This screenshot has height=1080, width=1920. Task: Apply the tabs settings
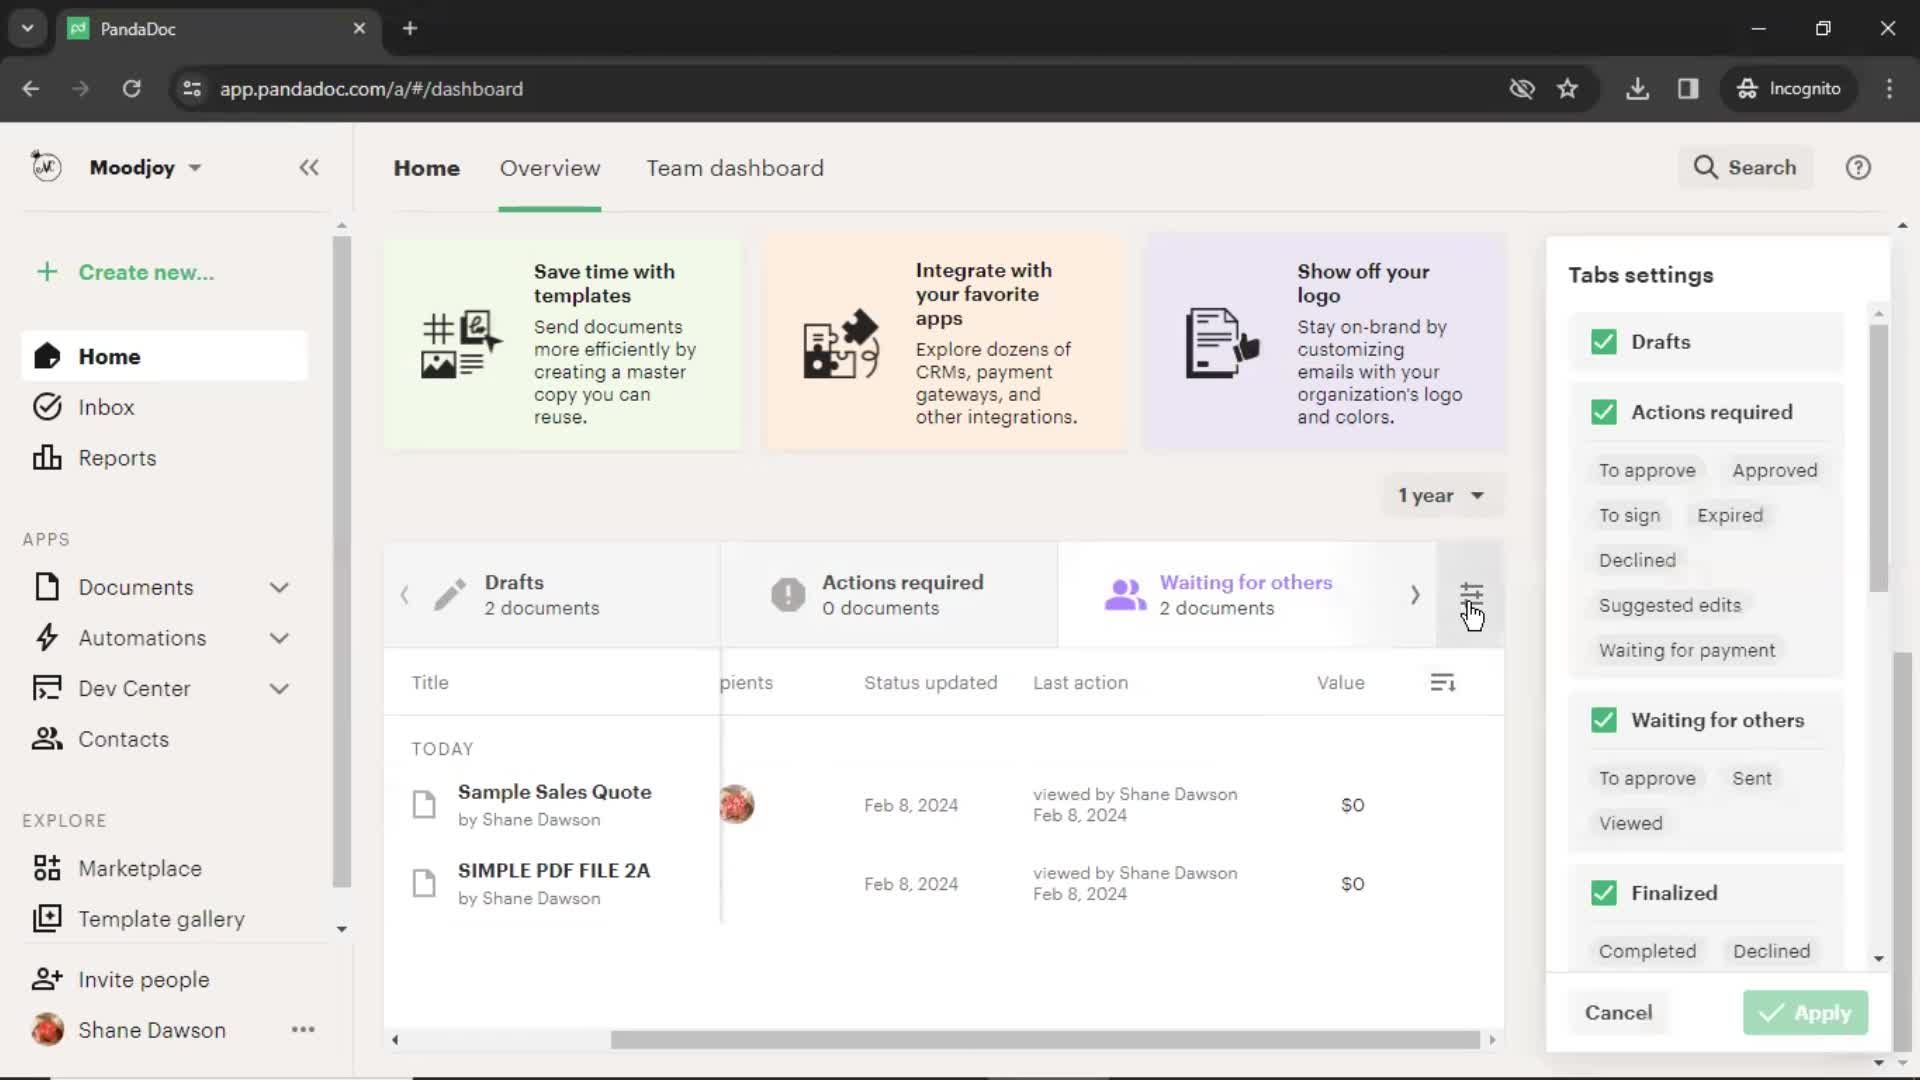pos(1805,1013)
